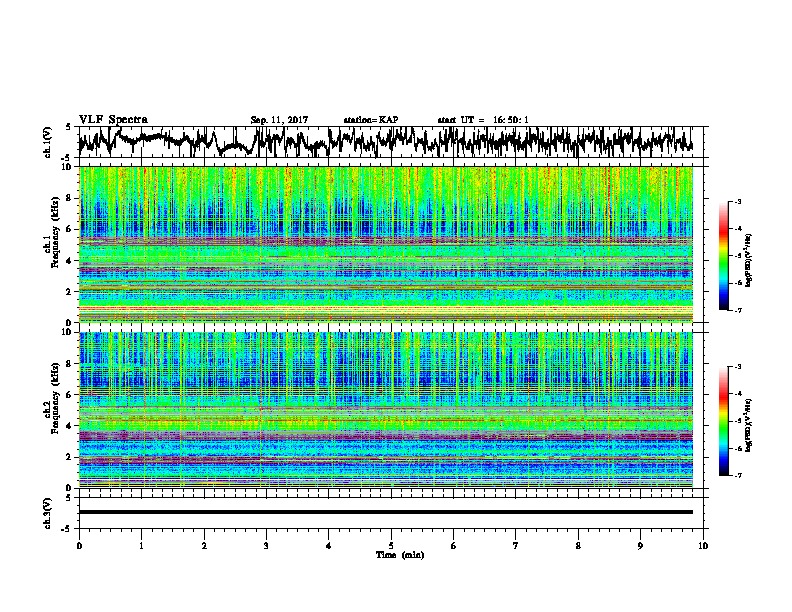792x612 pixels.
Task: Click the 'ch.3(V)' axis label
Action: 48,513
